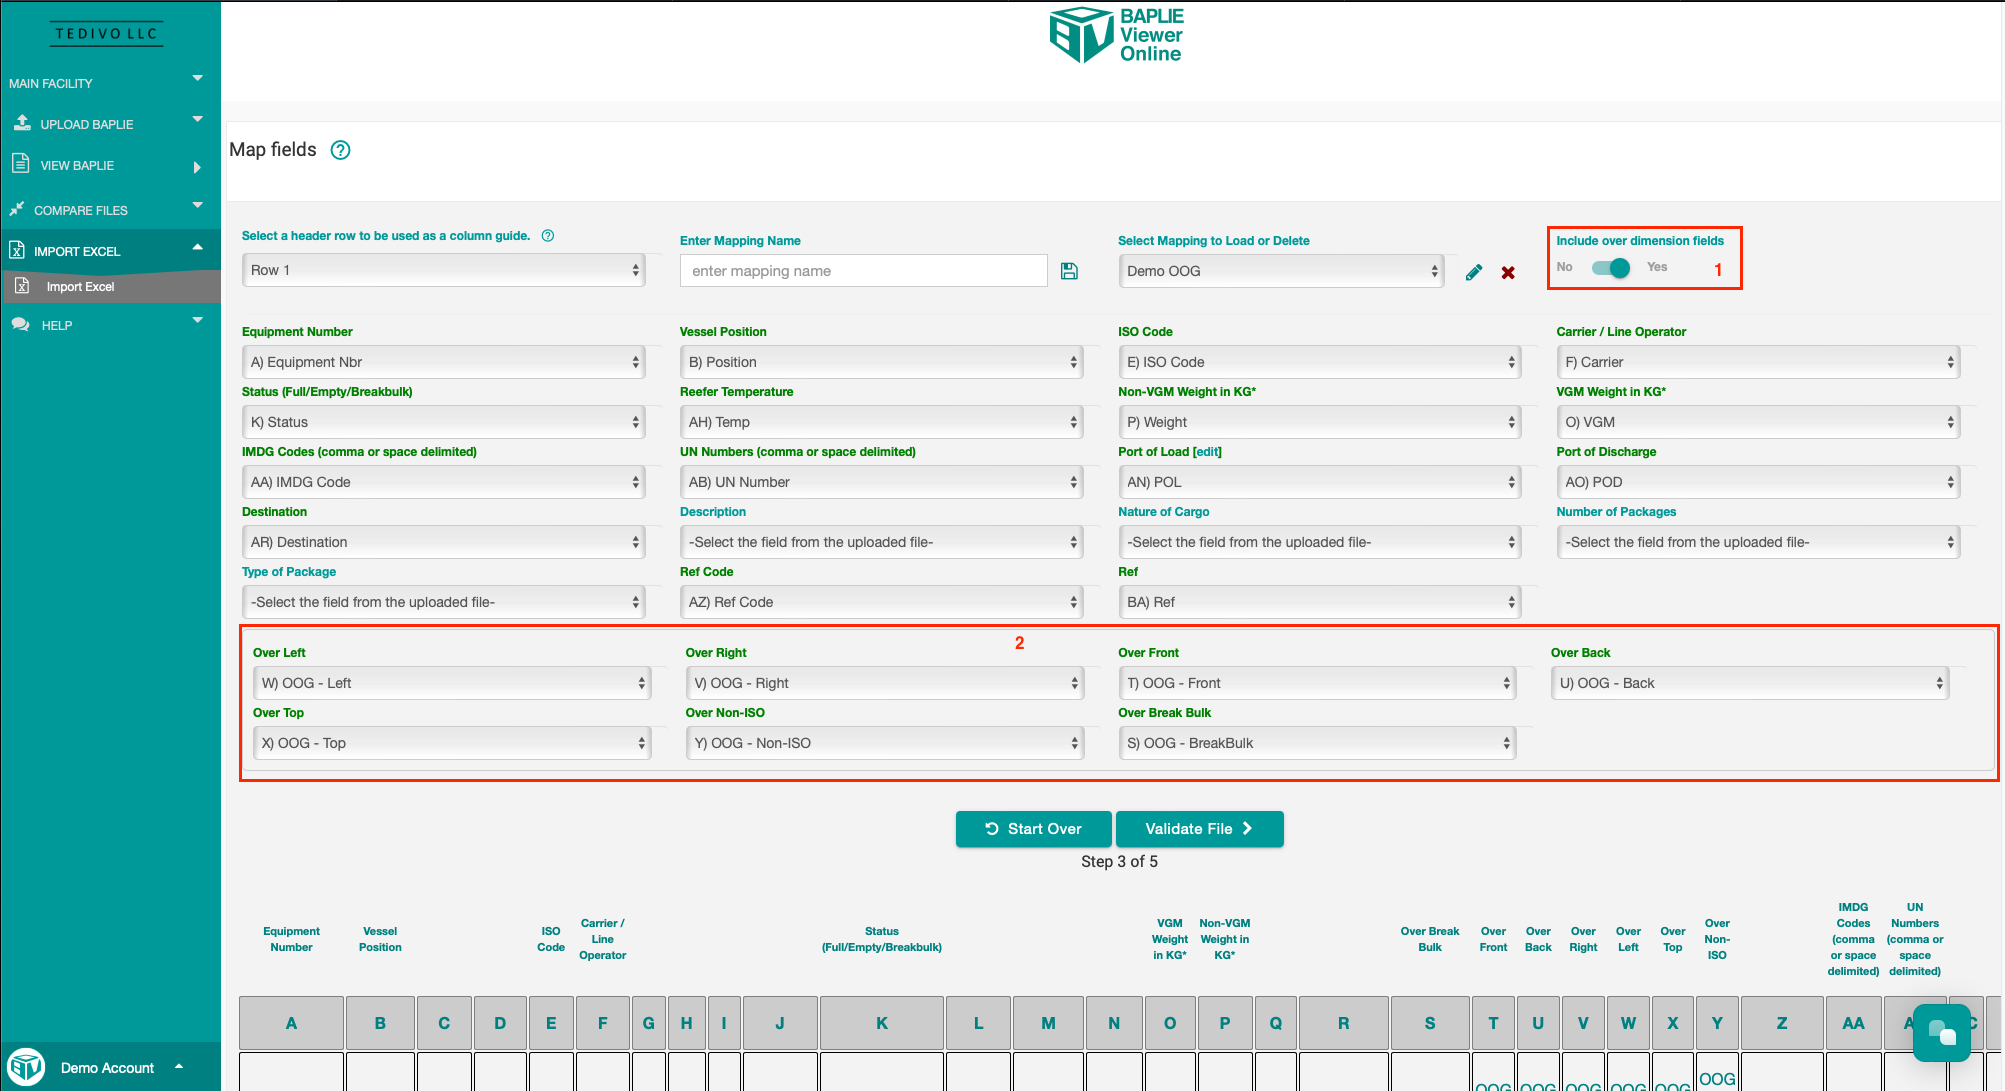Viewport: 2005px width, 1091px height.
Task: Click the save mapping floppy disk icon
Action: click(1069, 271)
